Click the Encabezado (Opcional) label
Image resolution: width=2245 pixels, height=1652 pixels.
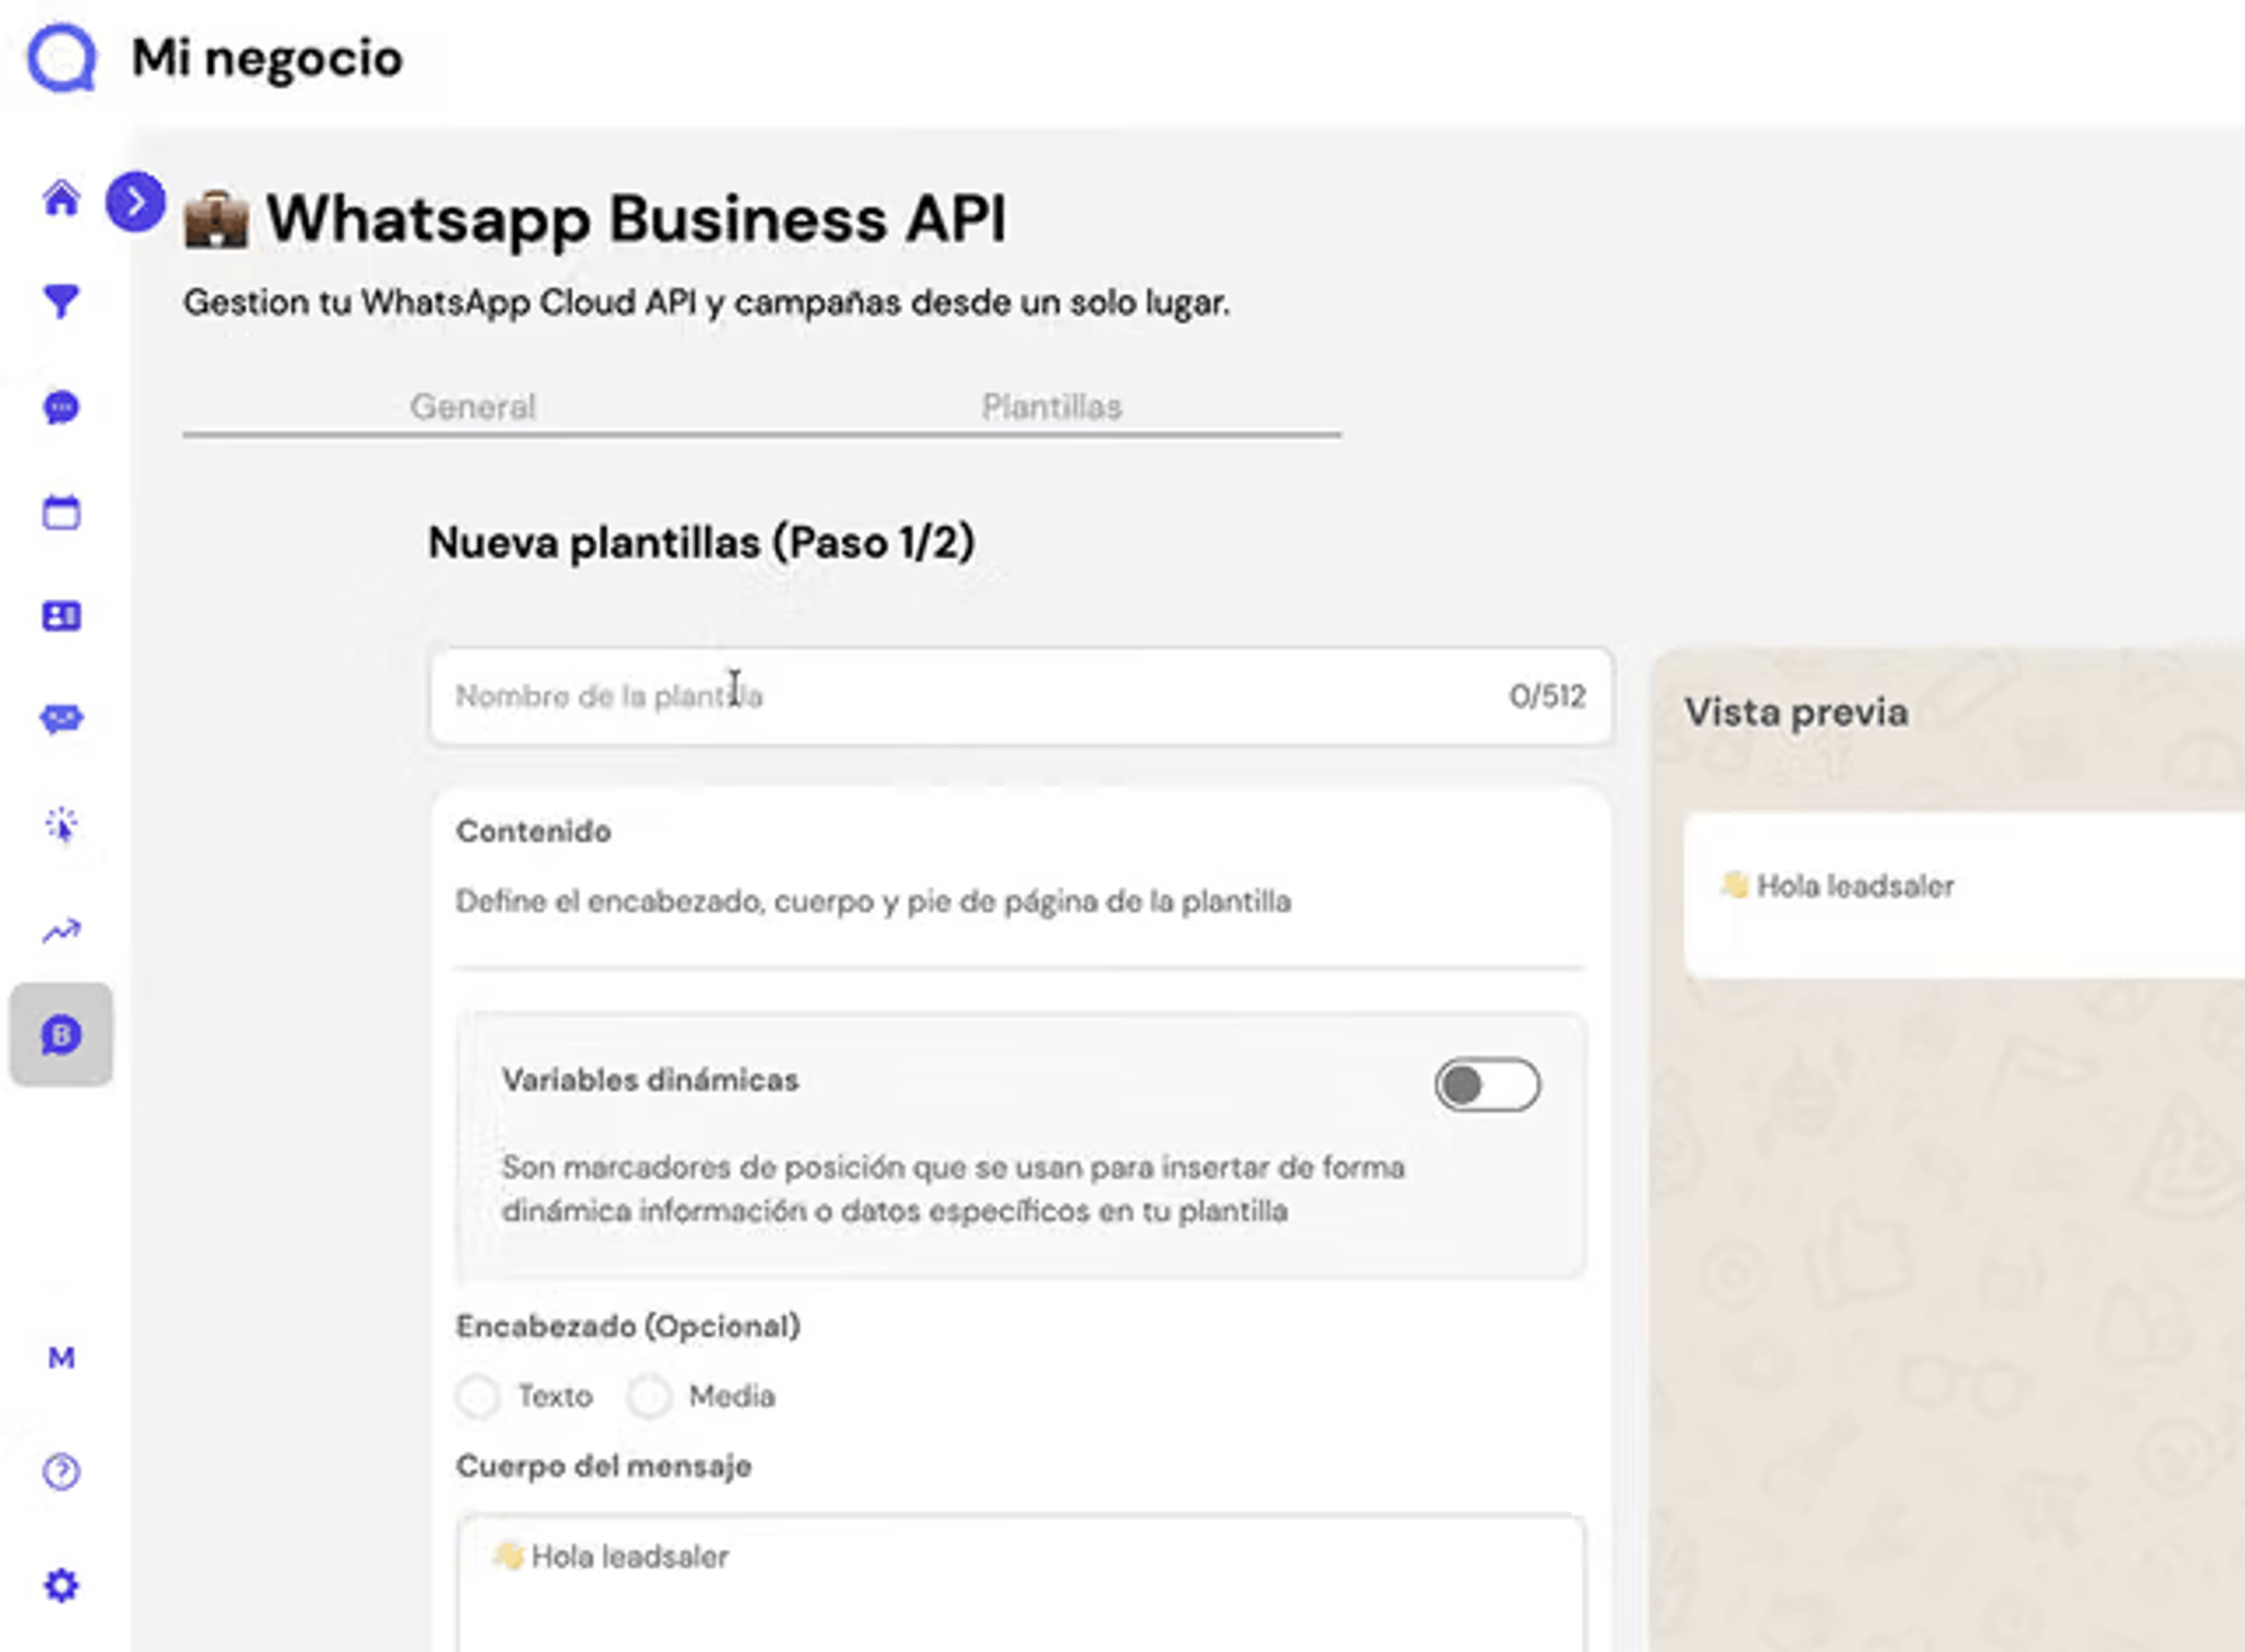pos(628,1326)
